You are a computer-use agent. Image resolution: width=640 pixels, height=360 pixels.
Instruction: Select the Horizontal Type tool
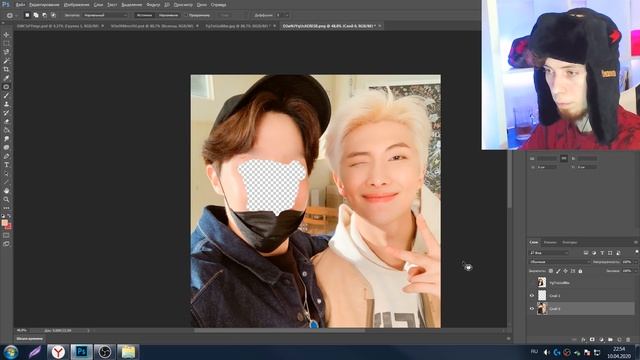point(6,164)
